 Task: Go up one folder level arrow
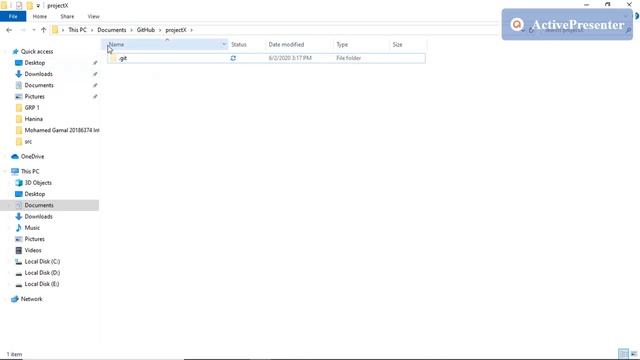point(44,30)
